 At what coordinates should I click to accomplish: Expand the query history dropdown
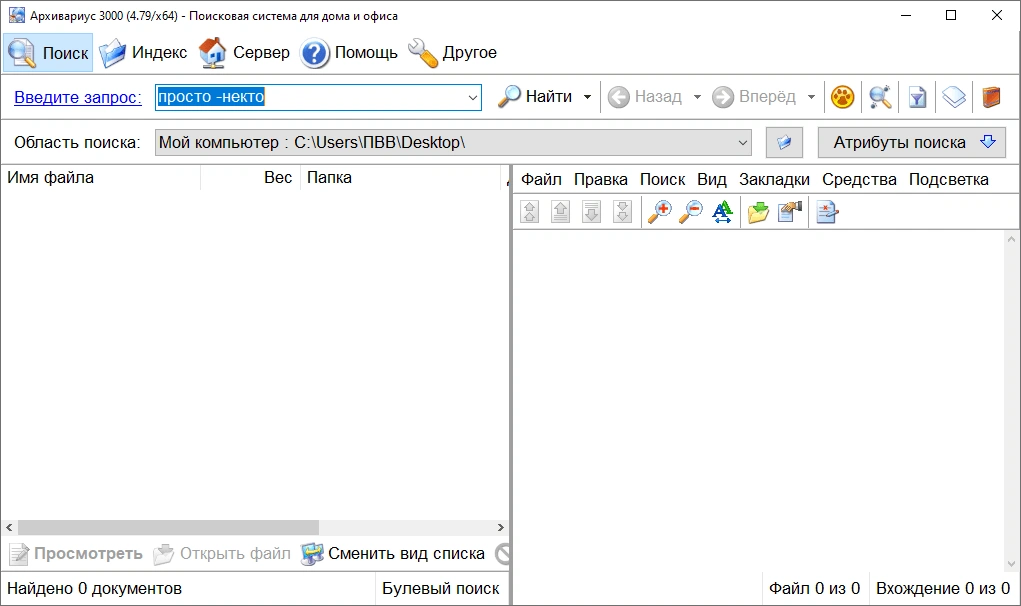473,98
